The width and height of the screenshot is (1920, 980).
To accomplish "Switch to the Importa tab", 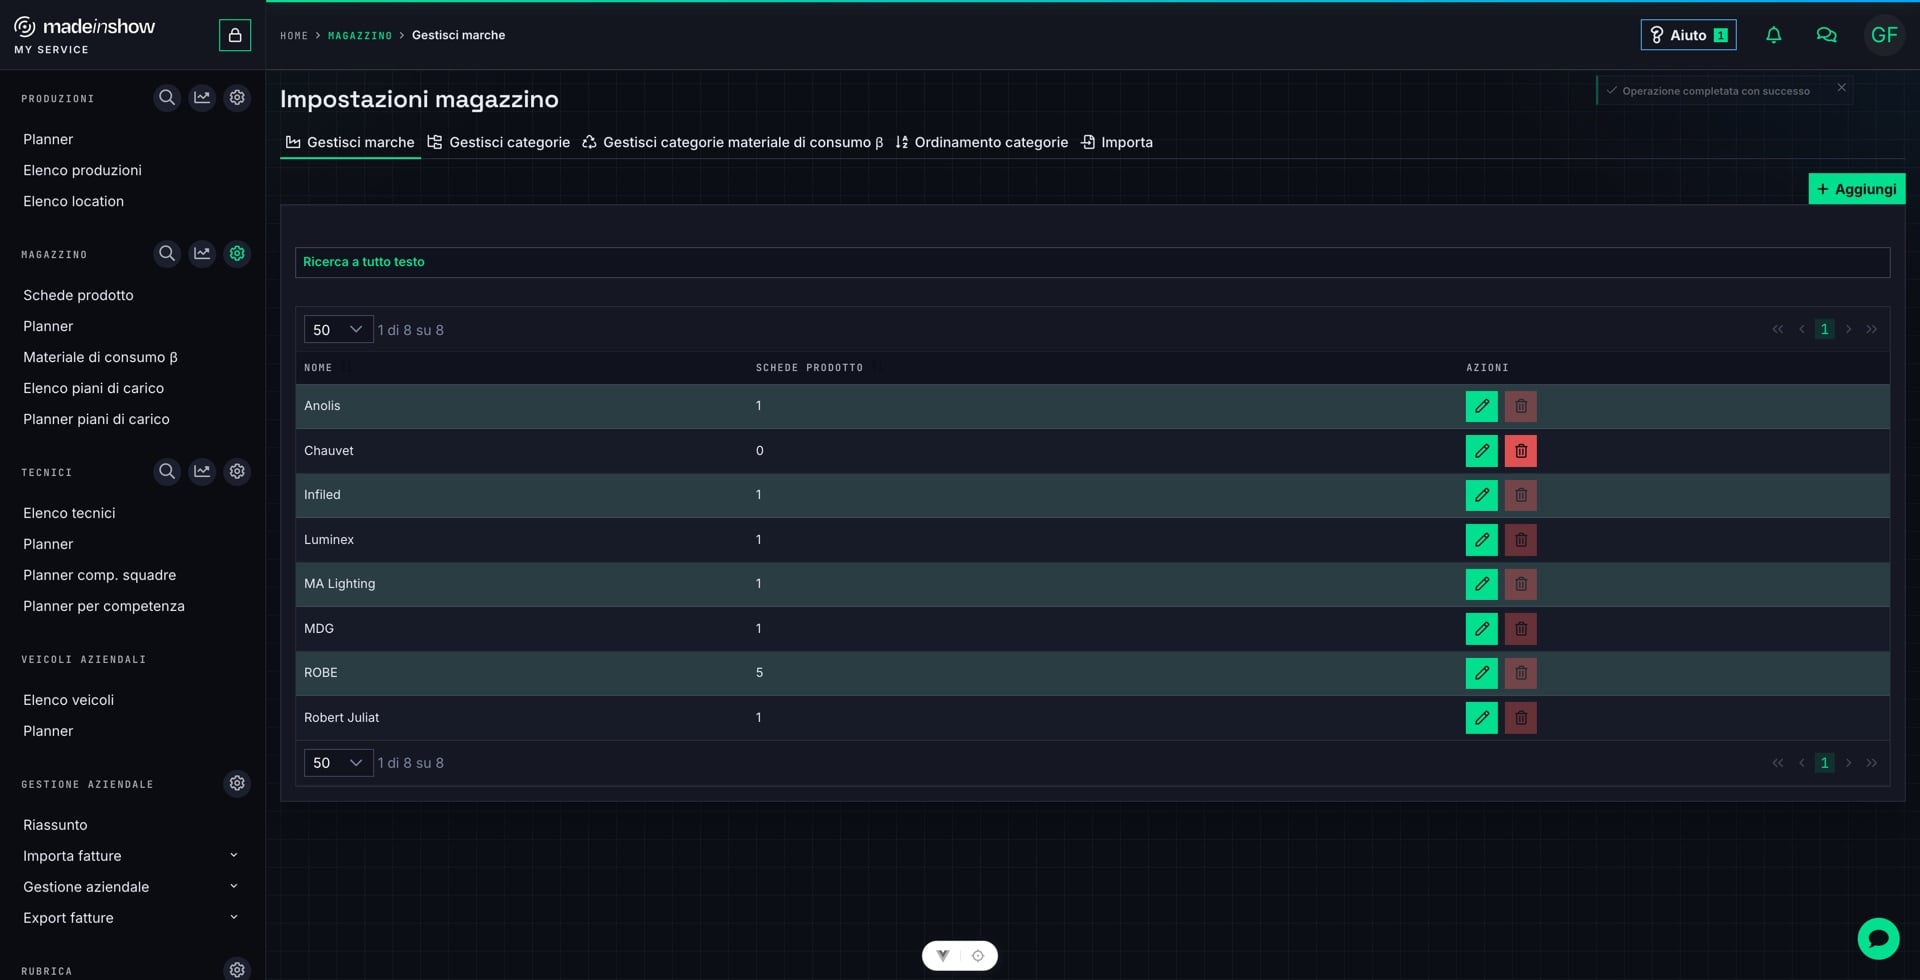I will click(1117, 142).
